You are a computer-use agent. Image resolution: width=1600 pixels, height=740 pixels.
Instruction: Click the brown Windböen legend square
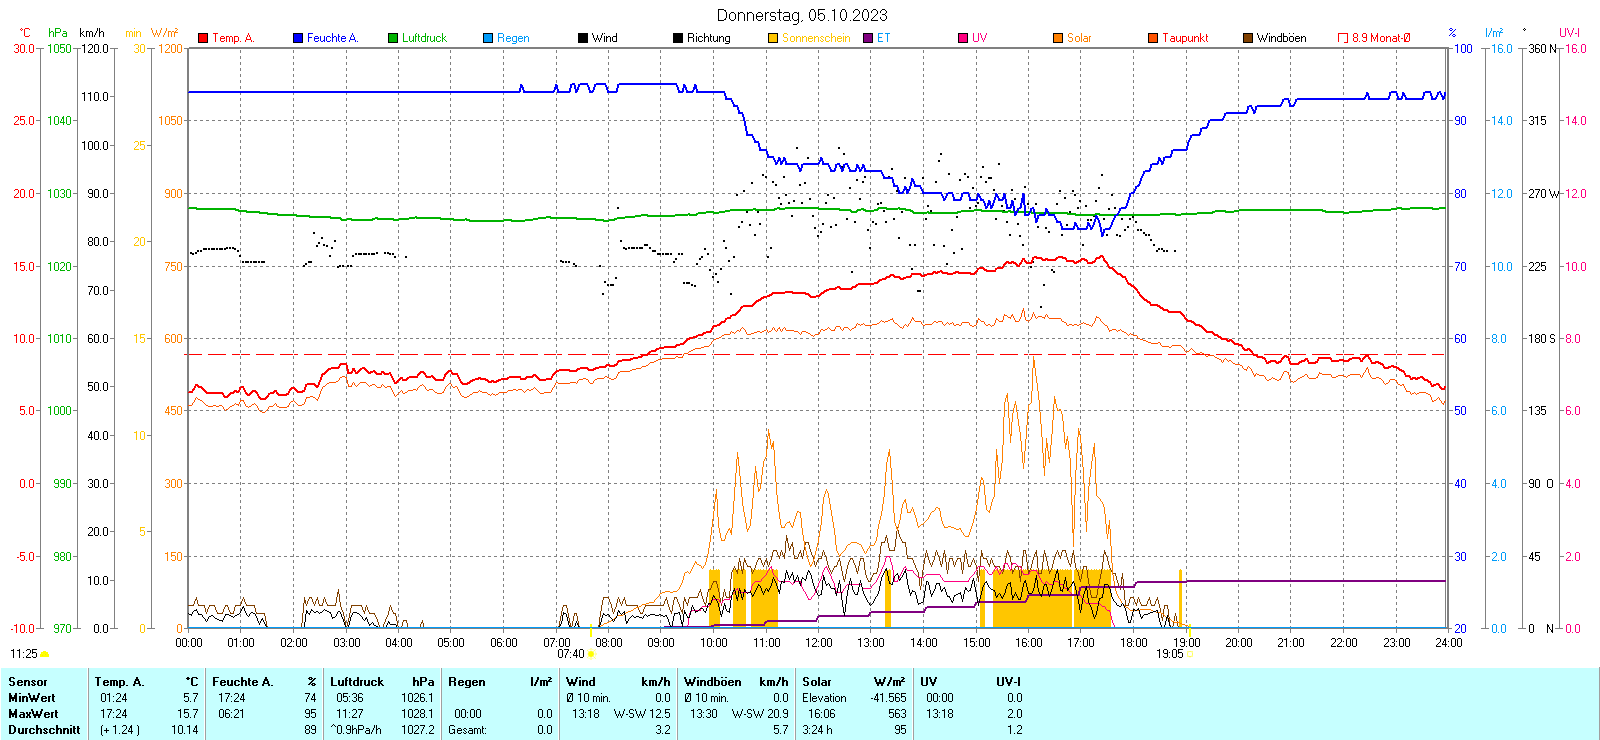point(1248,38)
